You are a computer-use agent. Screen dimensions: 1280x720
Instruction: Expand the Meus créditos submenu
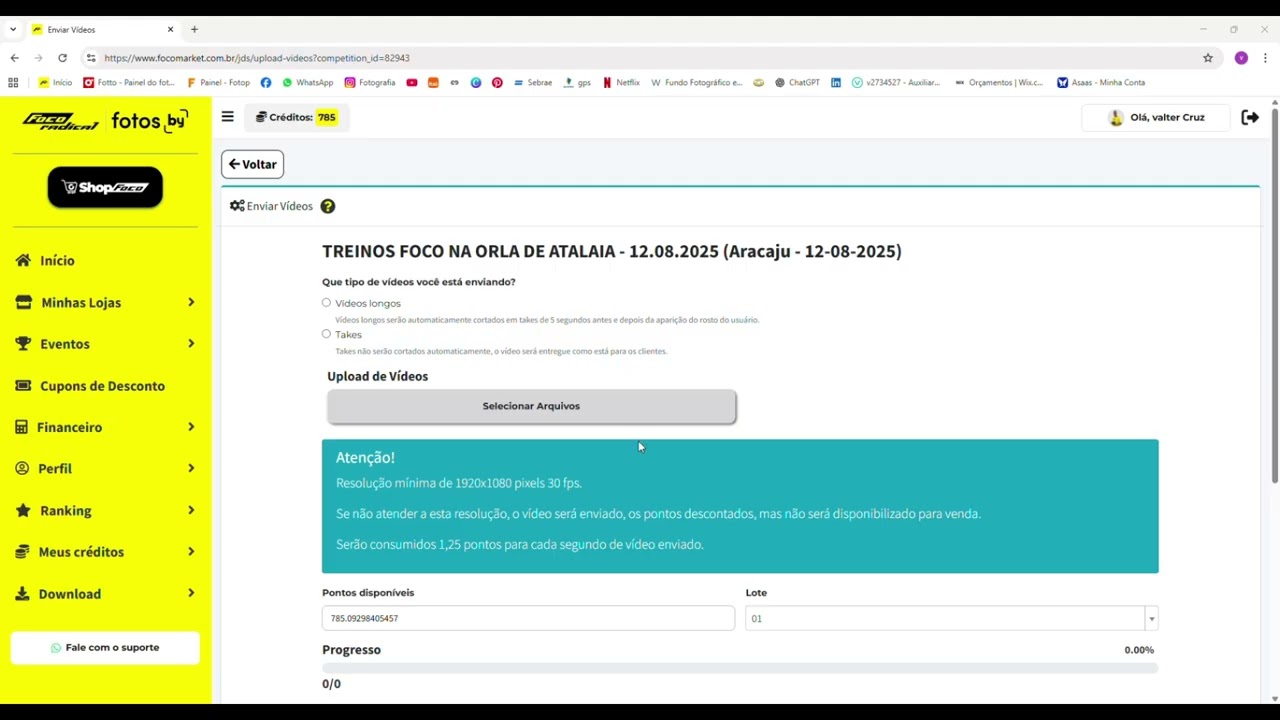[191, 552]
